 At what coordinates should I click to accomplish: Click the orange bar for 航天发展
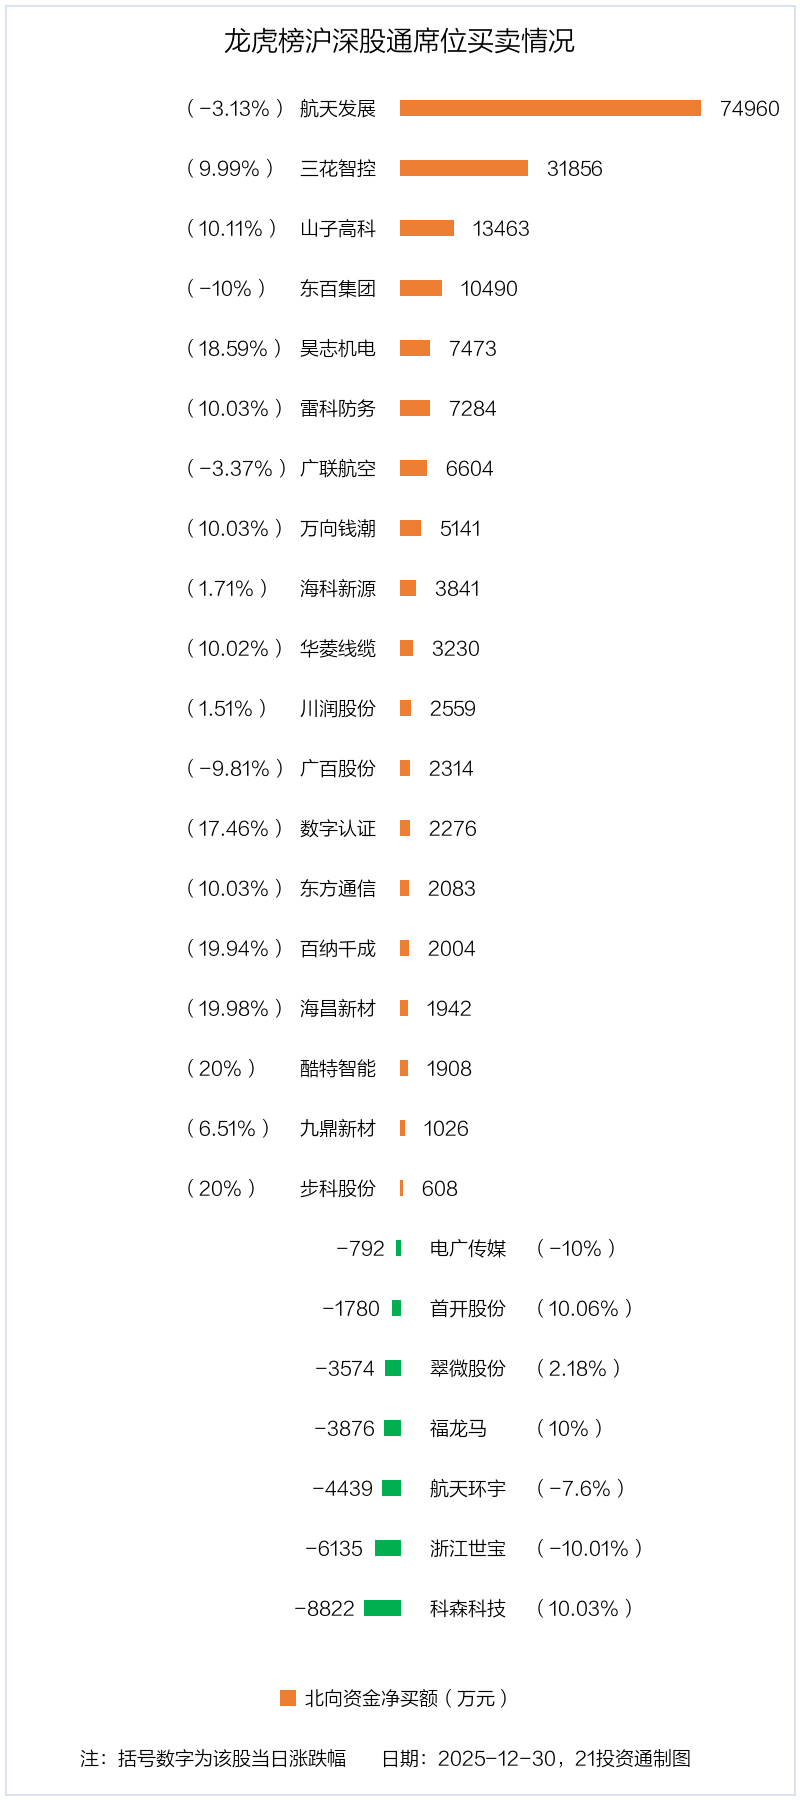(550, 108)
